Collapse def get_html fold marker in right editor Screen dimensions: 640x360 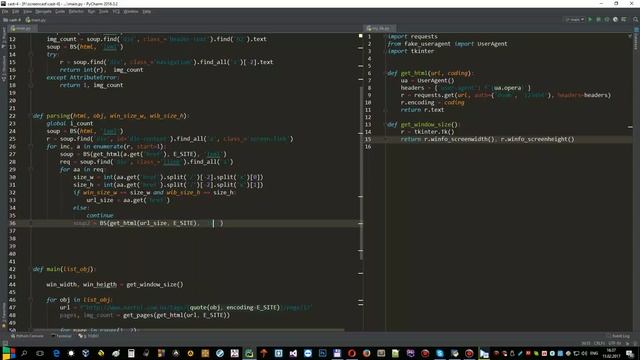(385, 73)
